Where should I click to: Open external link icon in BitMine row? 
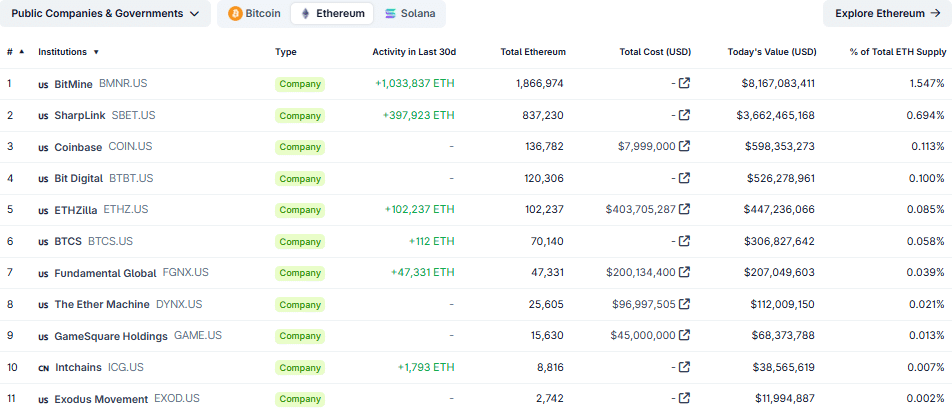pyautogui.click(x=684, y=83)
